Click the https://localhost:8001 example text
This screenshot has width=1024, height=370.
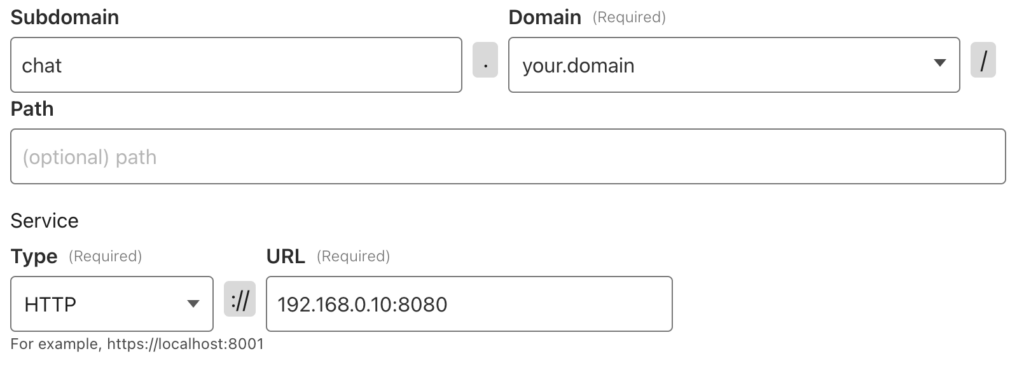185,344
